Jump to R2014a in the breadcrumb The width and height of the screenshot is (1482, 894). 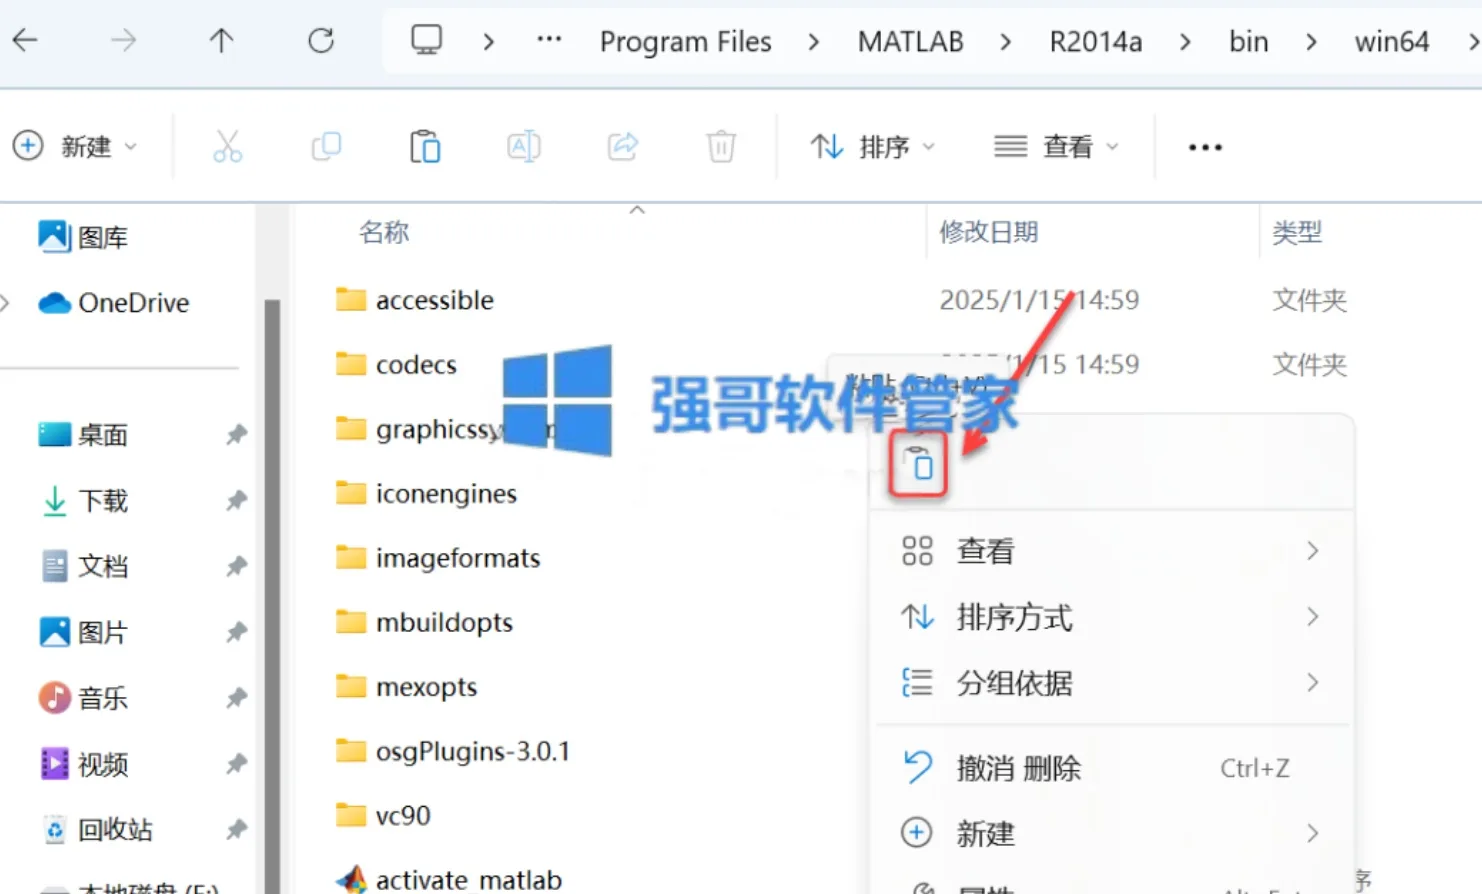coord(1095,41)
